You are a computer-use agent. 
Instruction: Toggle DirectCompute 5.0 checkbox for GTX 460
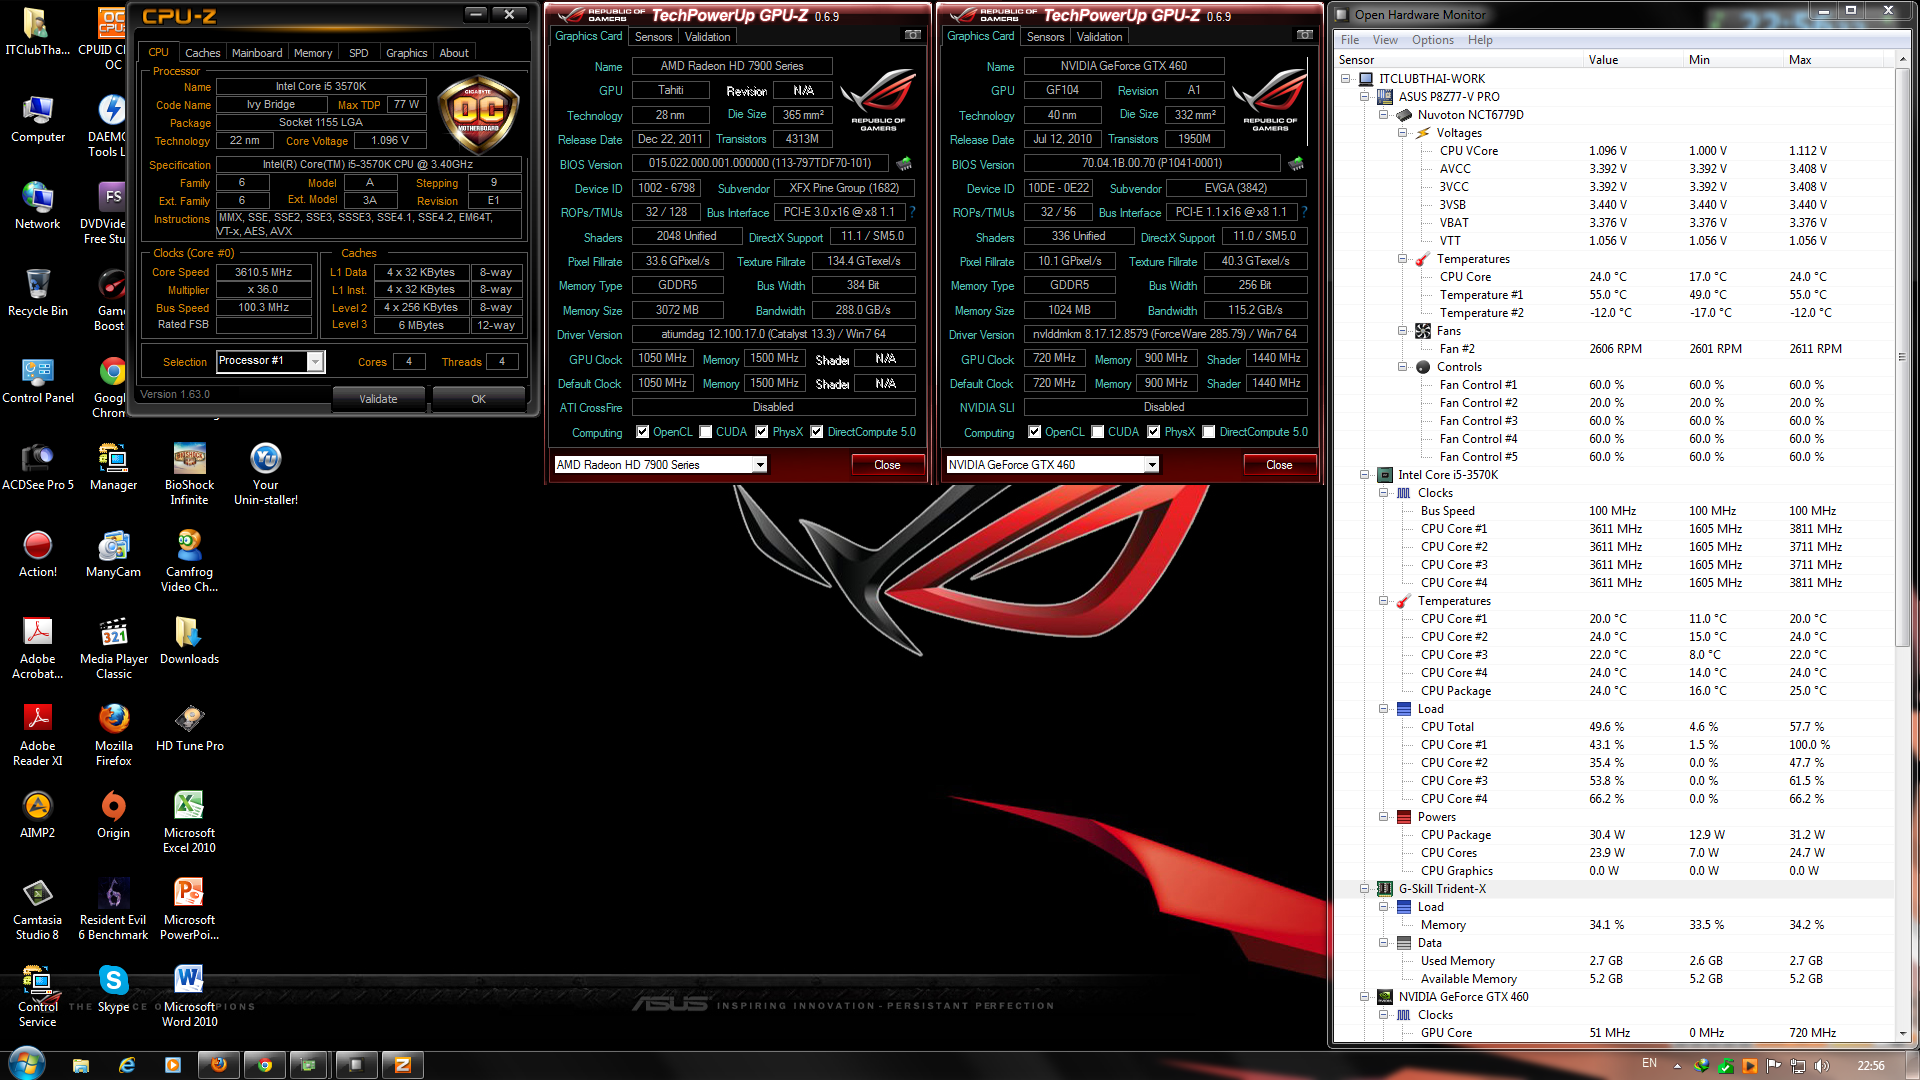point(1209,432)
